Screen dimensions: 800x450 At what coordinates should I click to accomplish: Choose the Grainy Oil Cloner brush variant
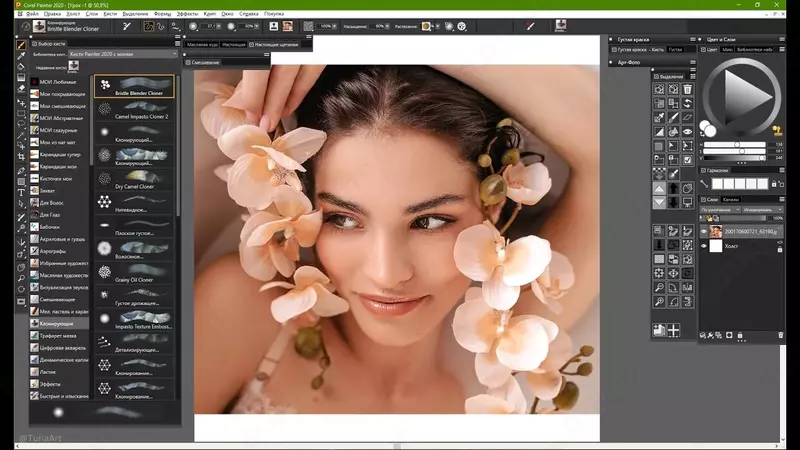[x=134, y=273]
